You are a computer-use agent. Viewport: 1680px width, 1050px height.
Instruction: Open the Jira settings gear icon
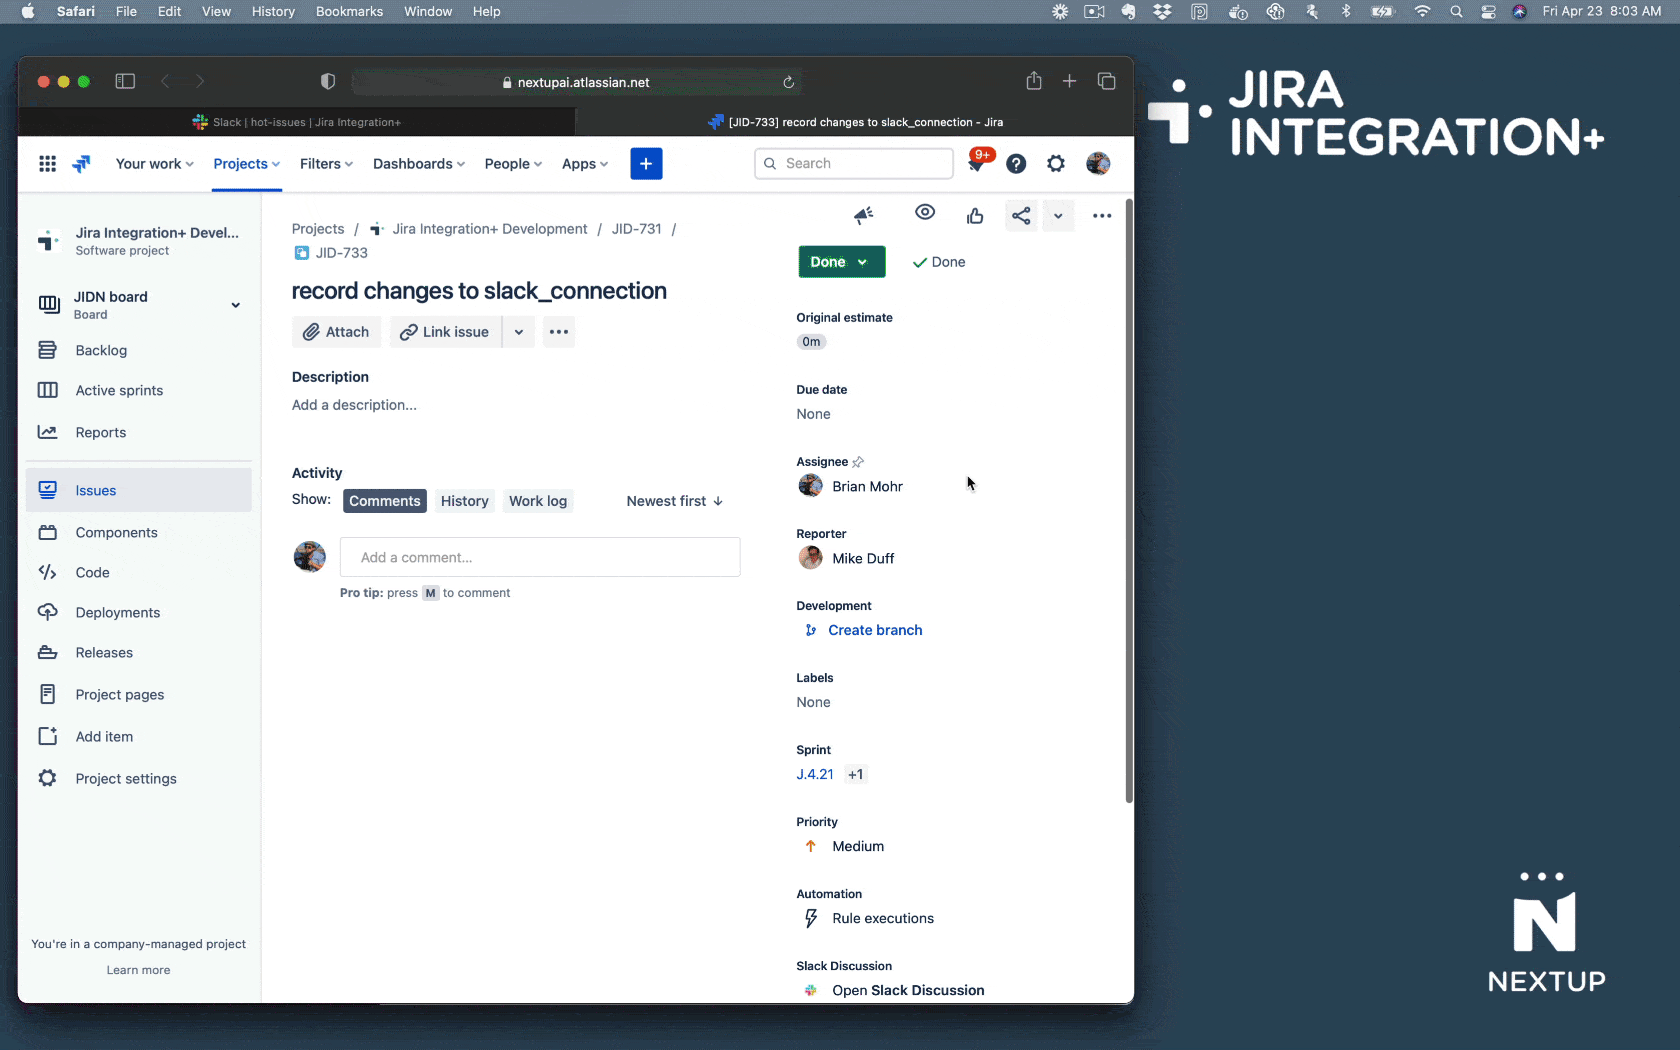click(x=1056, y=164)
